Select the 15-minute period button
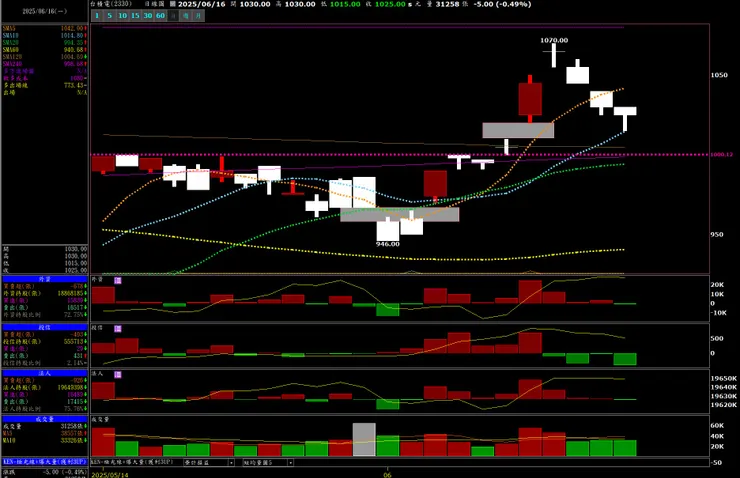 click(135, 16)
